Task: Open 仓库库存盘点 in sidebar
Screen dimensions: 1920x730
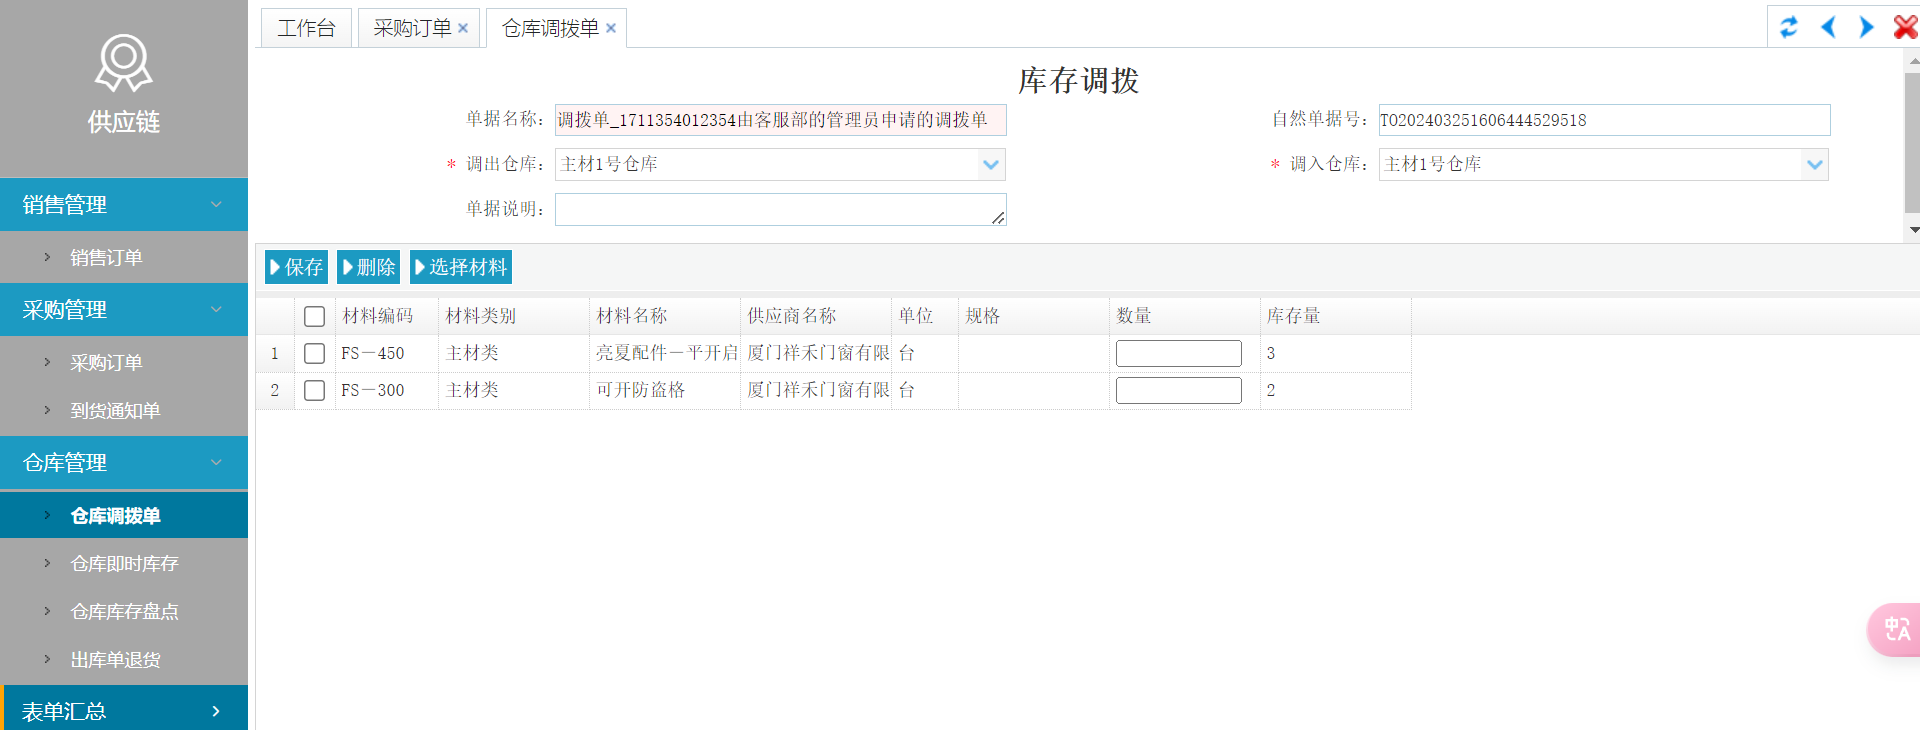Action: click(x=124, y=611)
